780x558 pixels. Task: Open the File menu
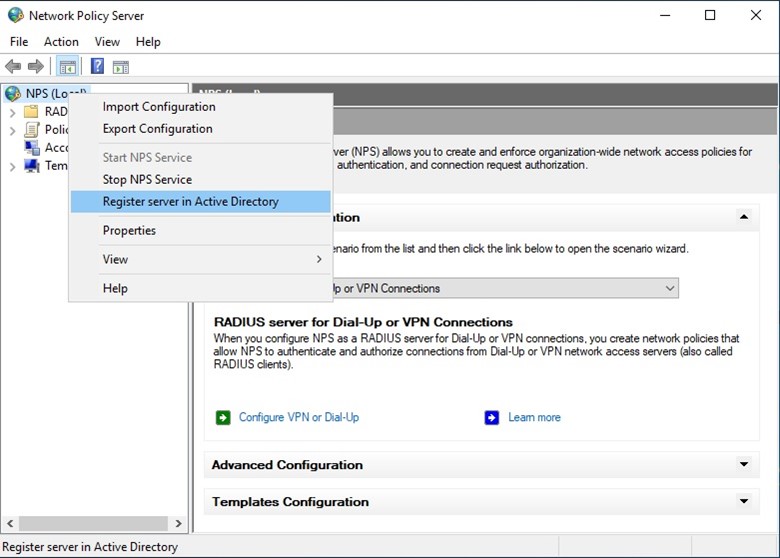19,42
